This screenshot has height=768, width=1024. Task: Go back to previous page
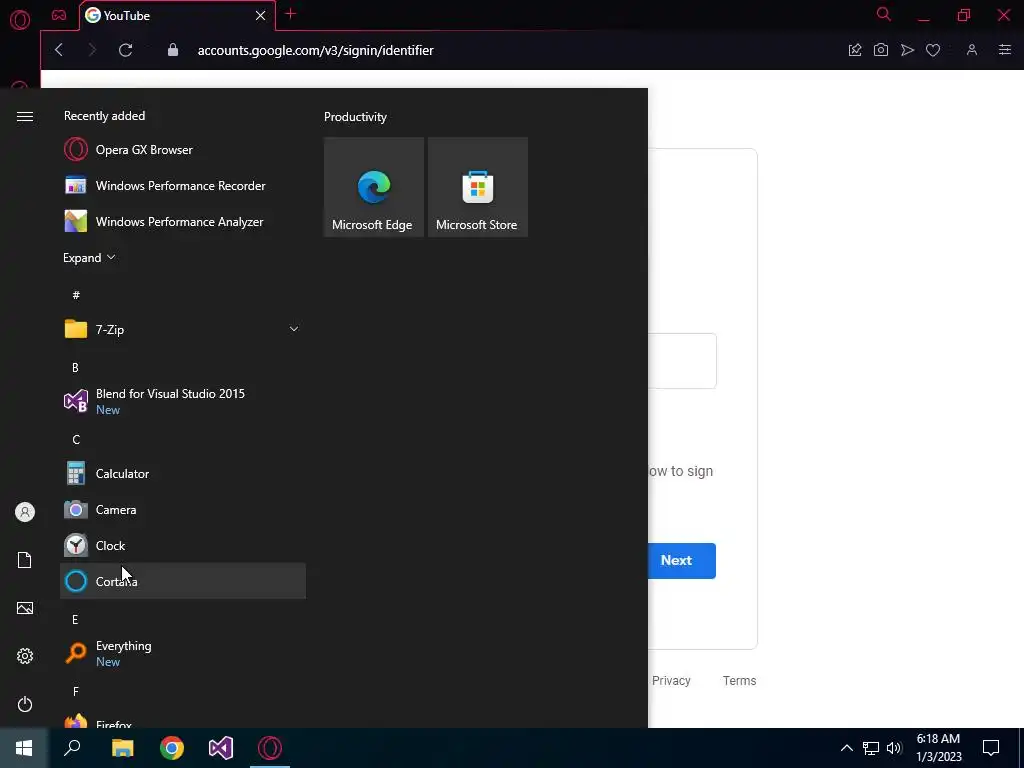(x=59, y=50)
